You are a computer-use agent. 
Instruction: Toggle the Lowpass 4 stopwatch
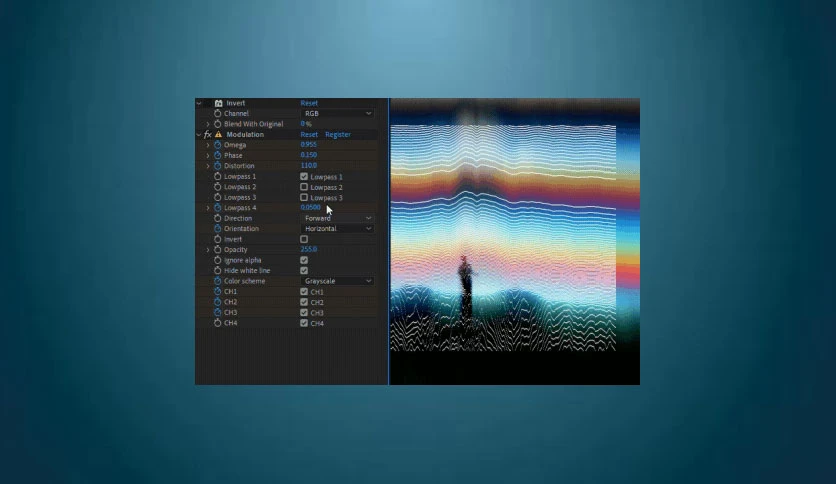coord(218,208)
